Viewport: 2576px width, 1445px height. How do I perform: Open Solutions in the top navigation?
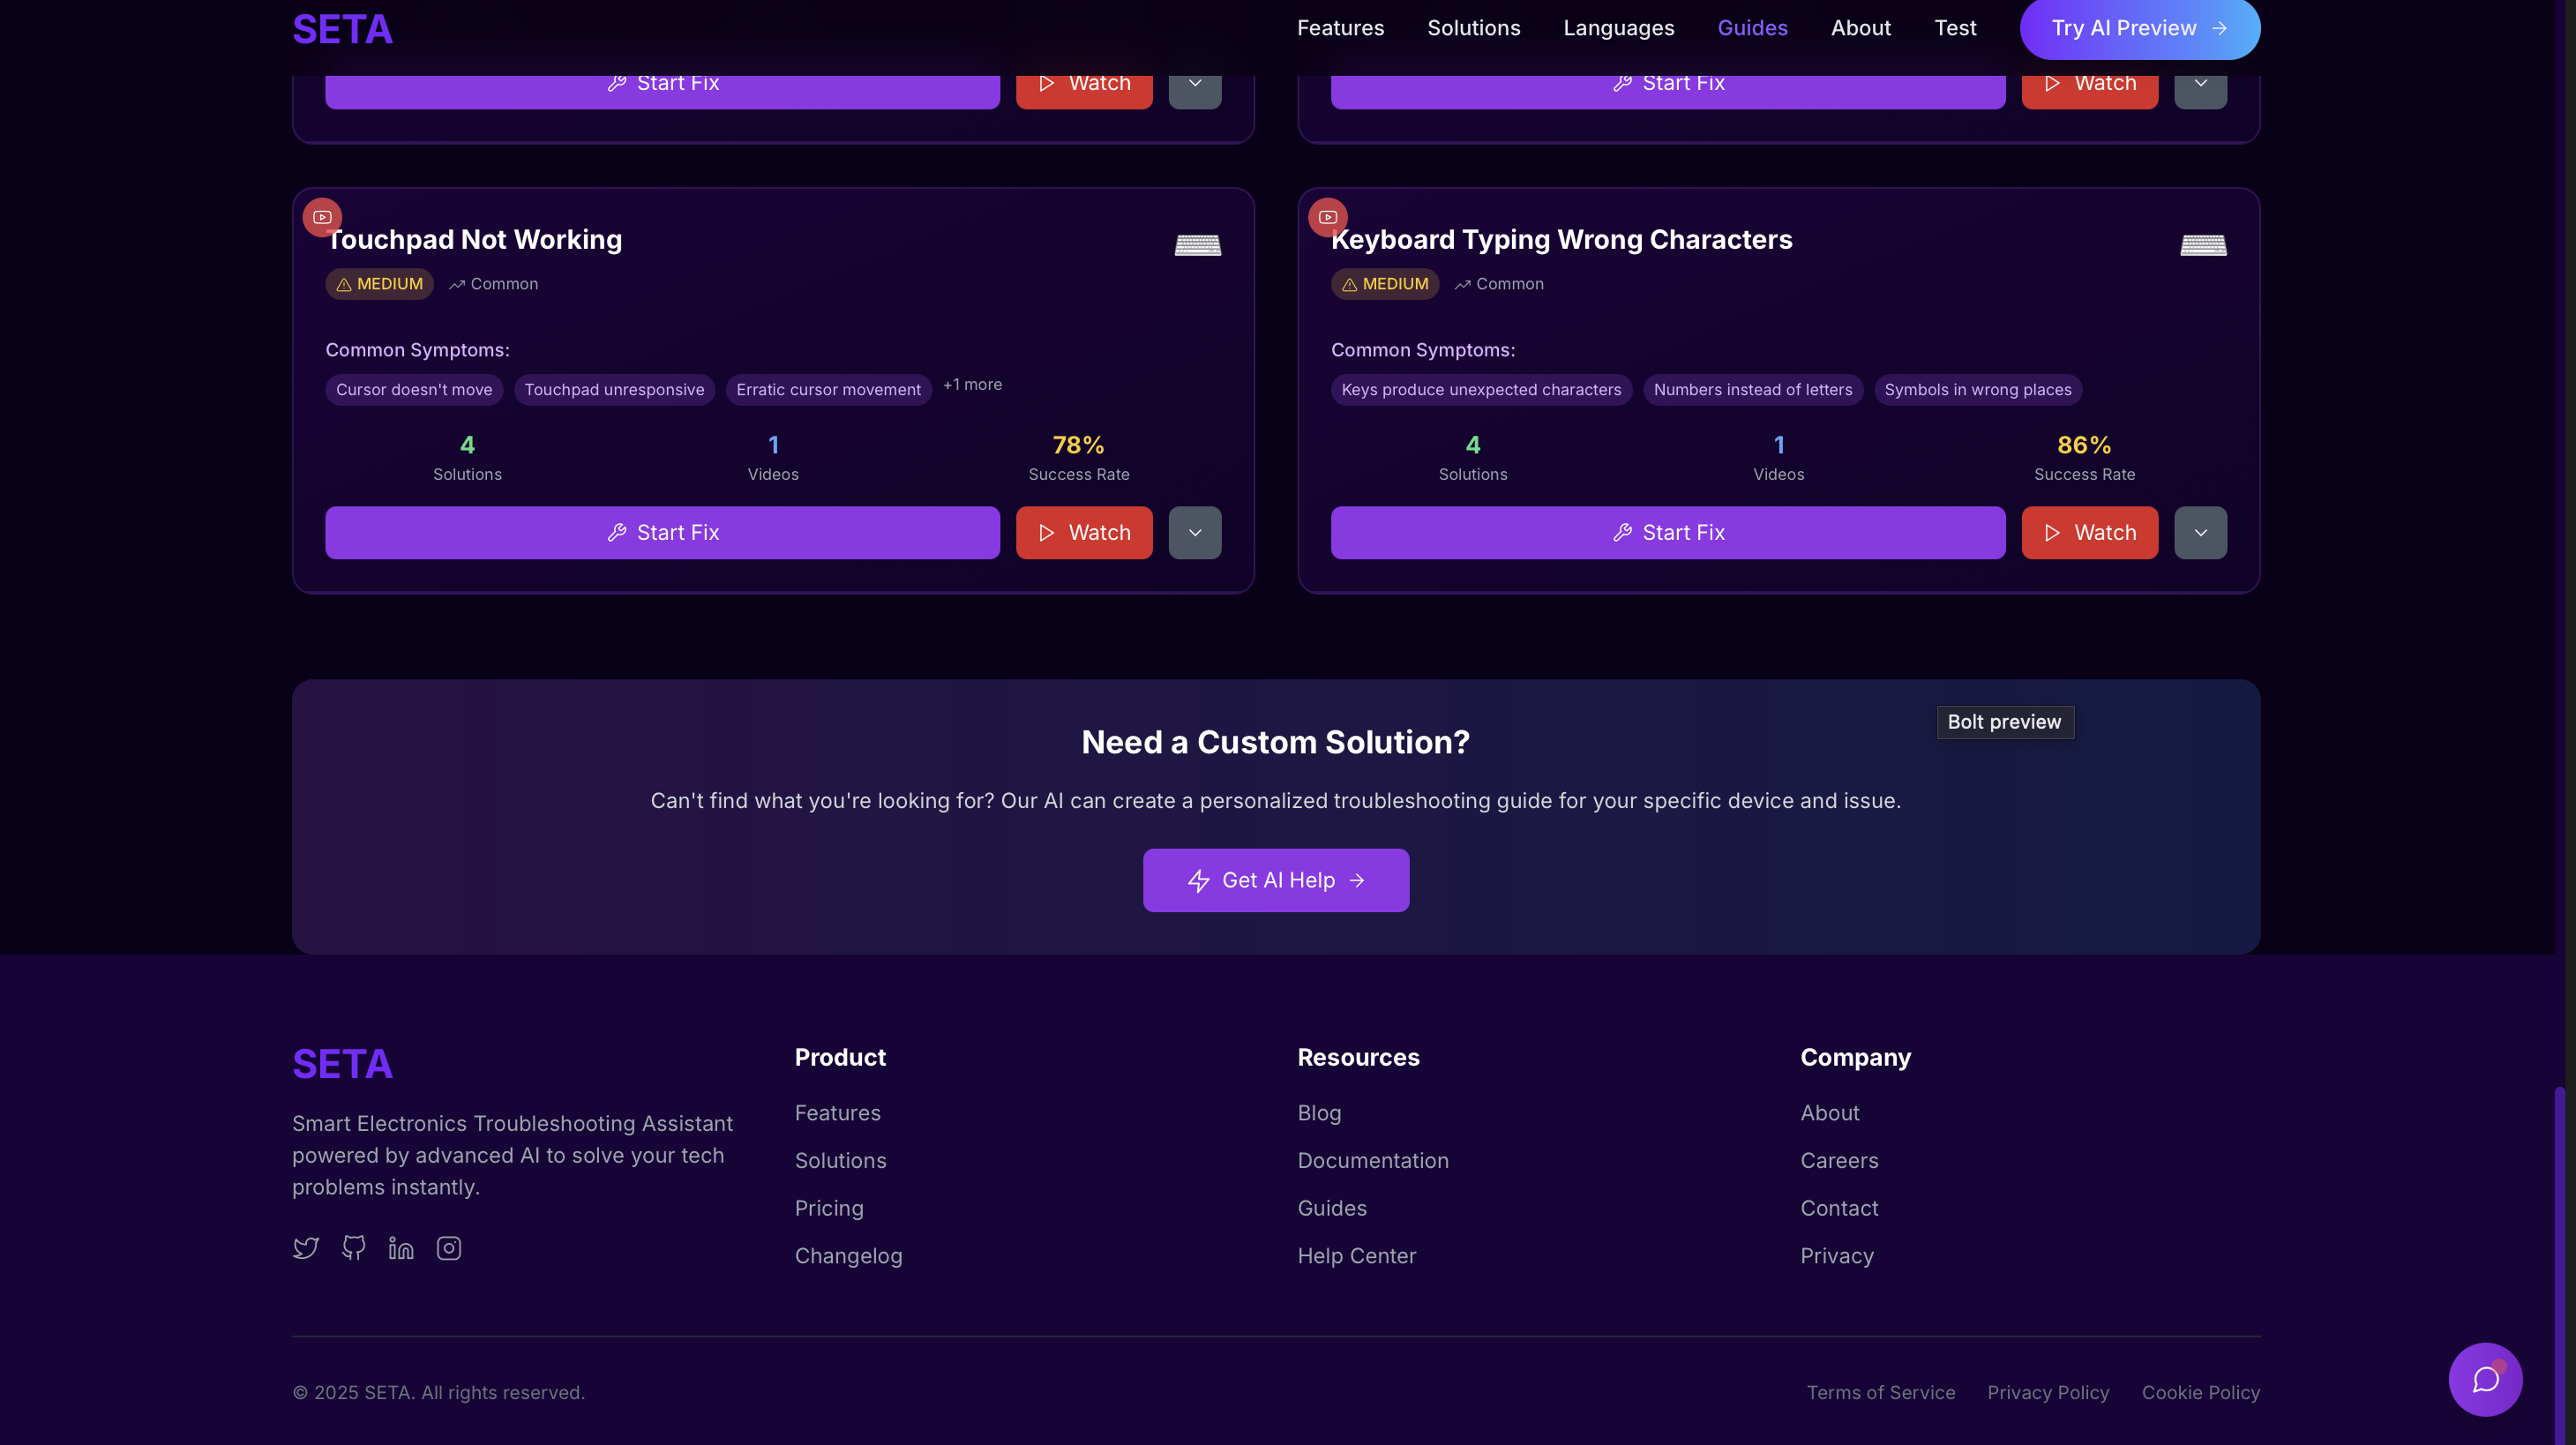[1473, 28]
